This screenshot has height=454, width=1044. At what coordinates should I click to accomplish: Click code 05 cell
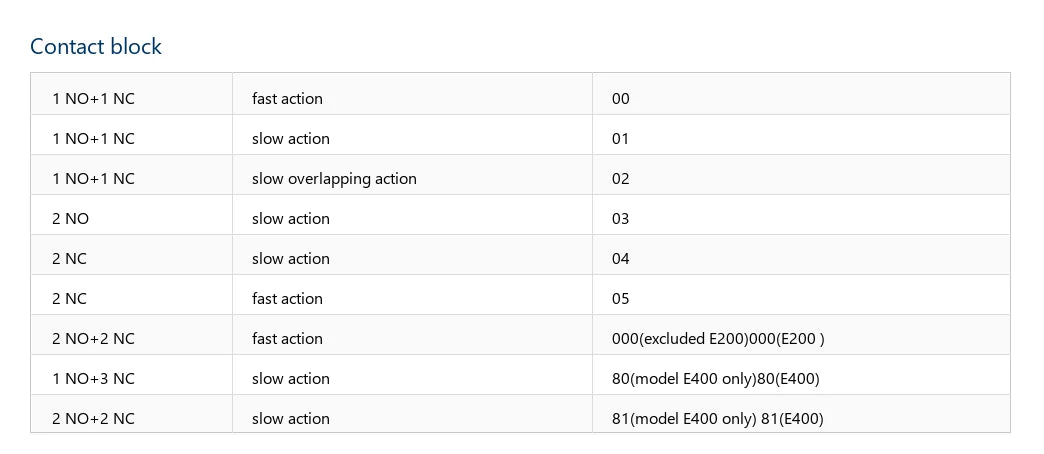click(801, 295)
